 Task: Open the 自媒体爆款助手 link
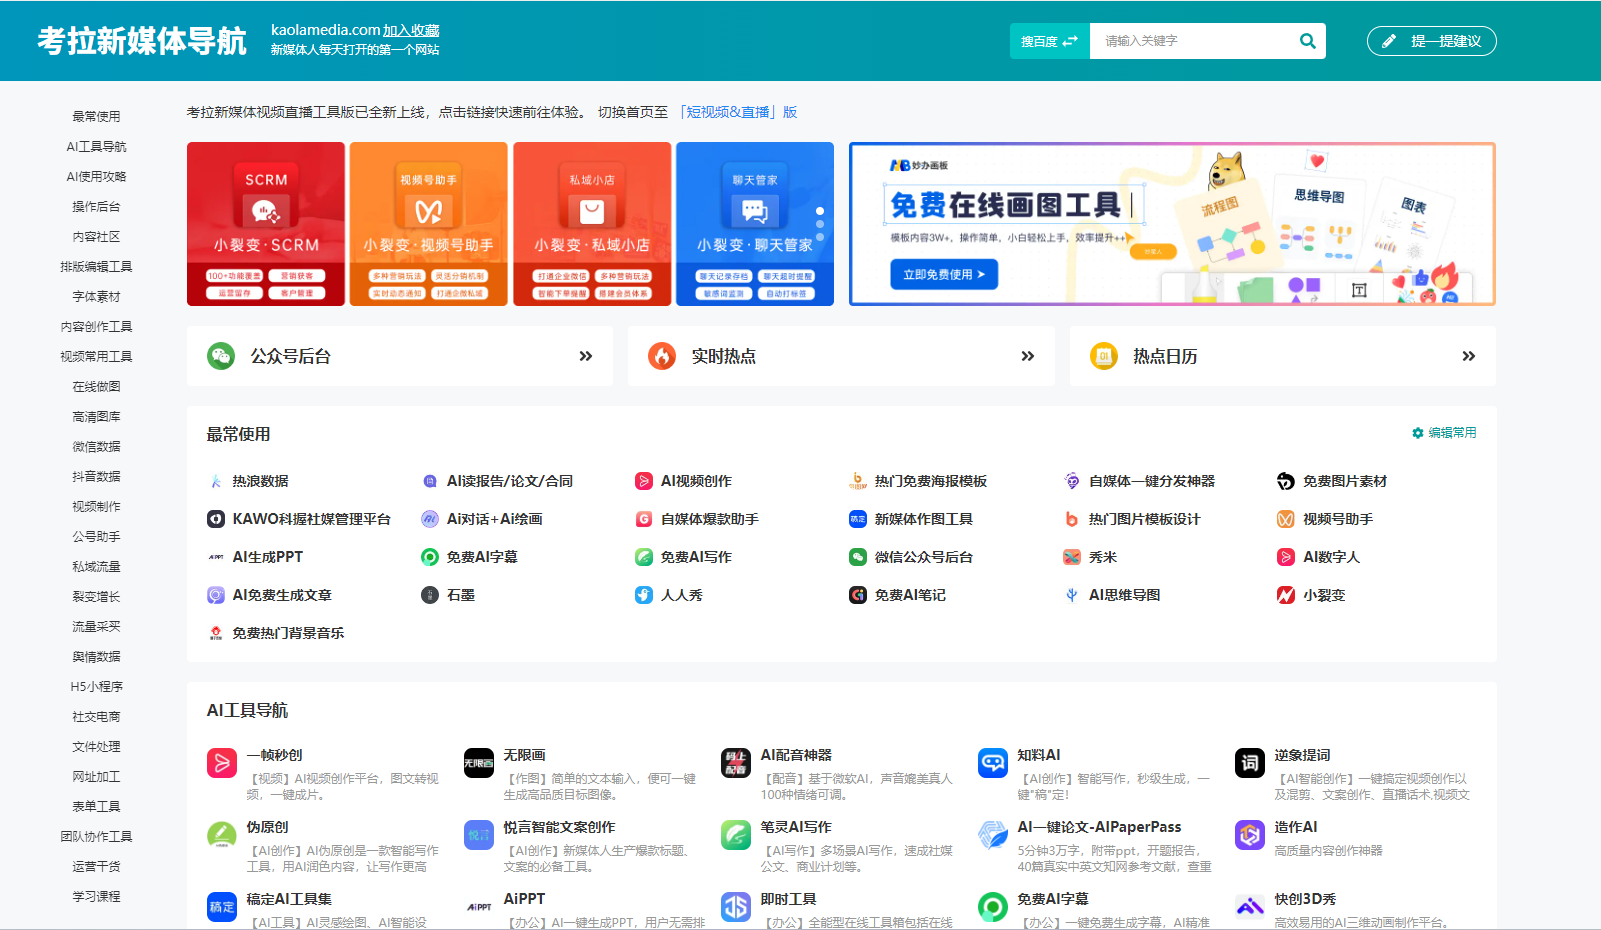click(x=709, y=519)
